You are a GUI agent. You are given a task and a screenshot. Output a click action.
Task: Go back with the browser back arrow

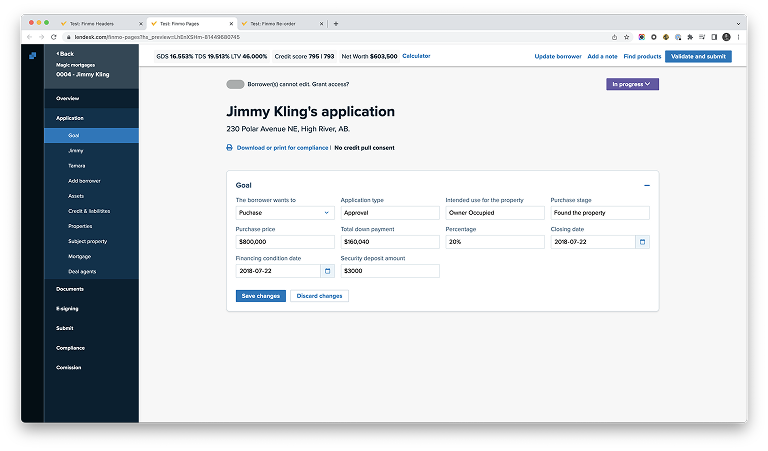(30, 37)
